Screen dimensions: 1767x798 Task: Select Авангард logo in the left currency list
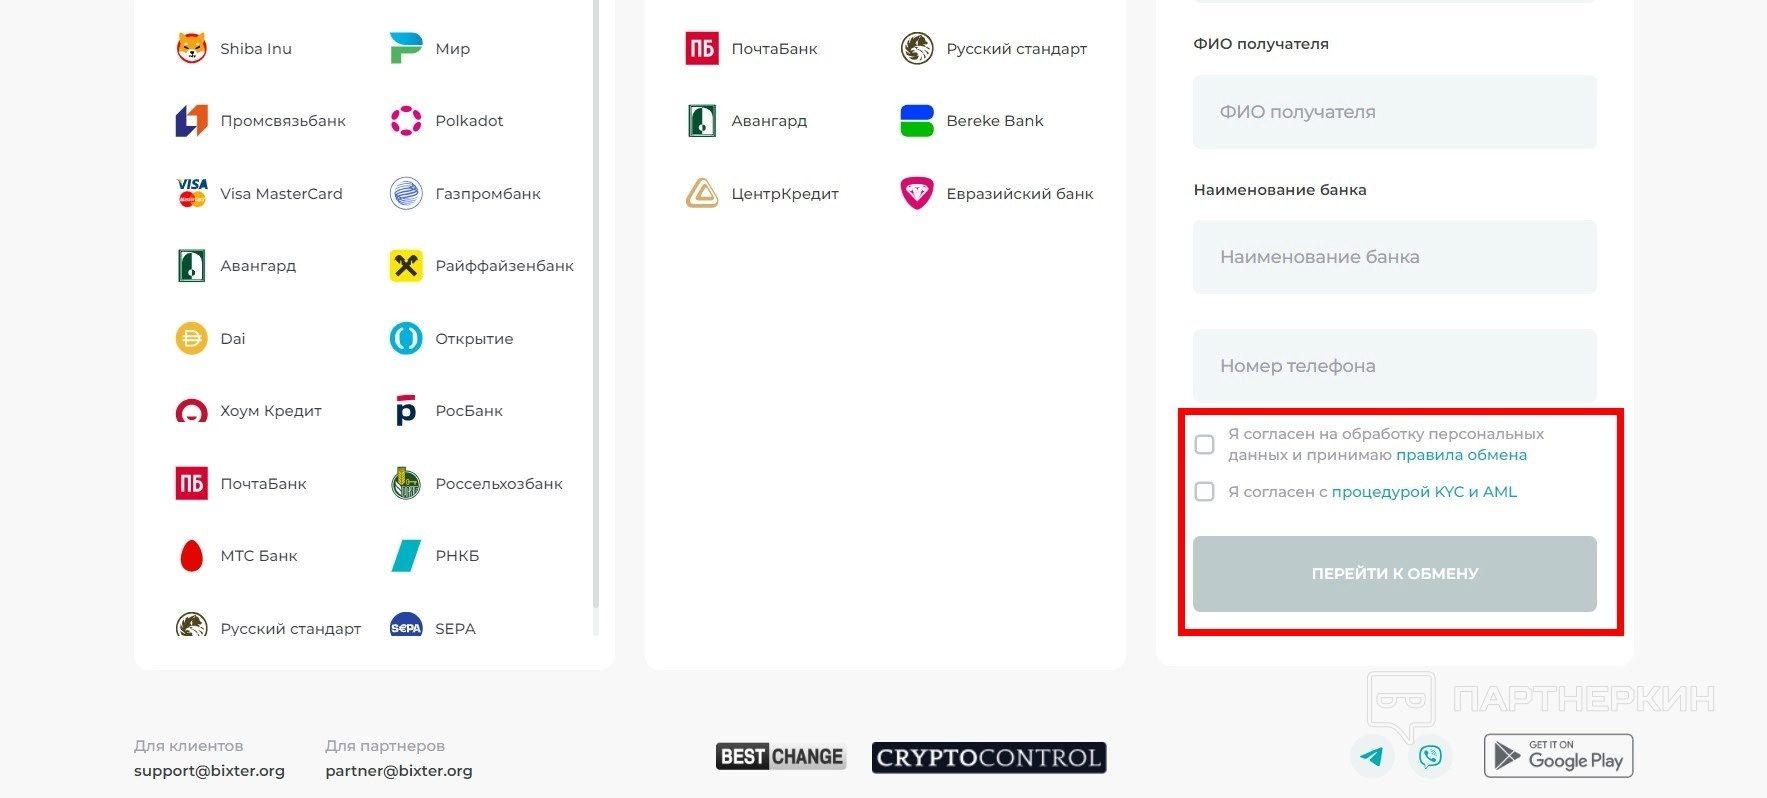(x=191, y=266)
